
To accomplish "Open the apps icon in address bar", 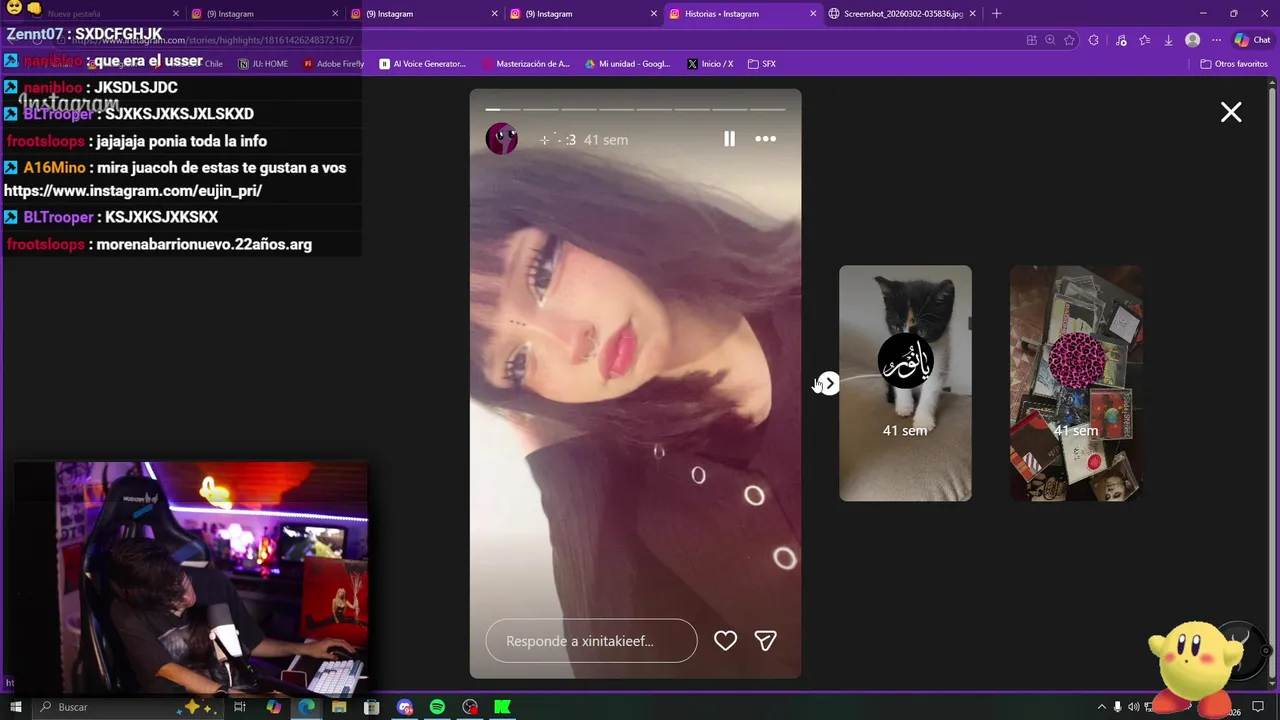I will click(1031, 40).
